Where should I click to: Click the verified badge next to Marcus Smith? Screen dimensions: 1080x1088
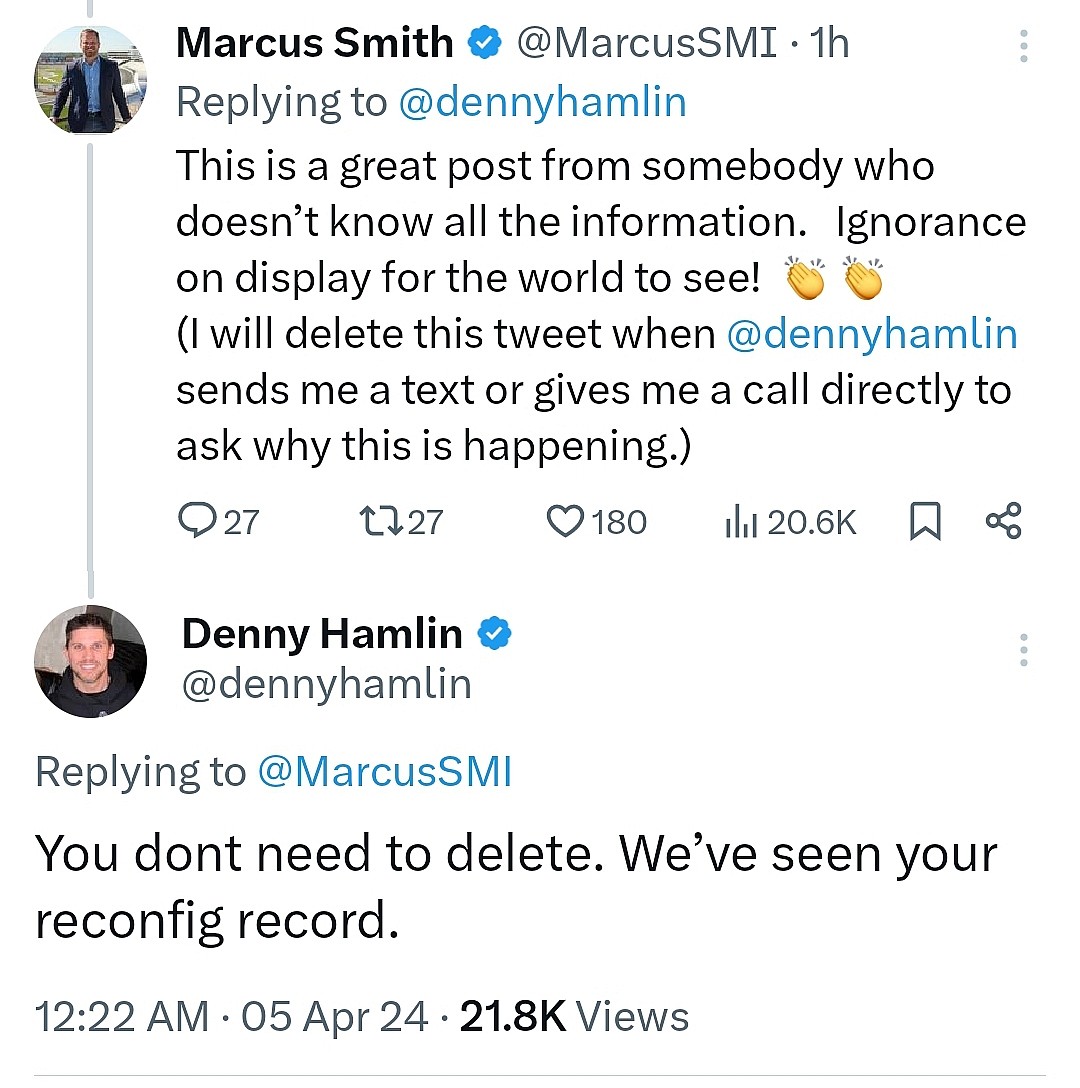pos(485,44)
